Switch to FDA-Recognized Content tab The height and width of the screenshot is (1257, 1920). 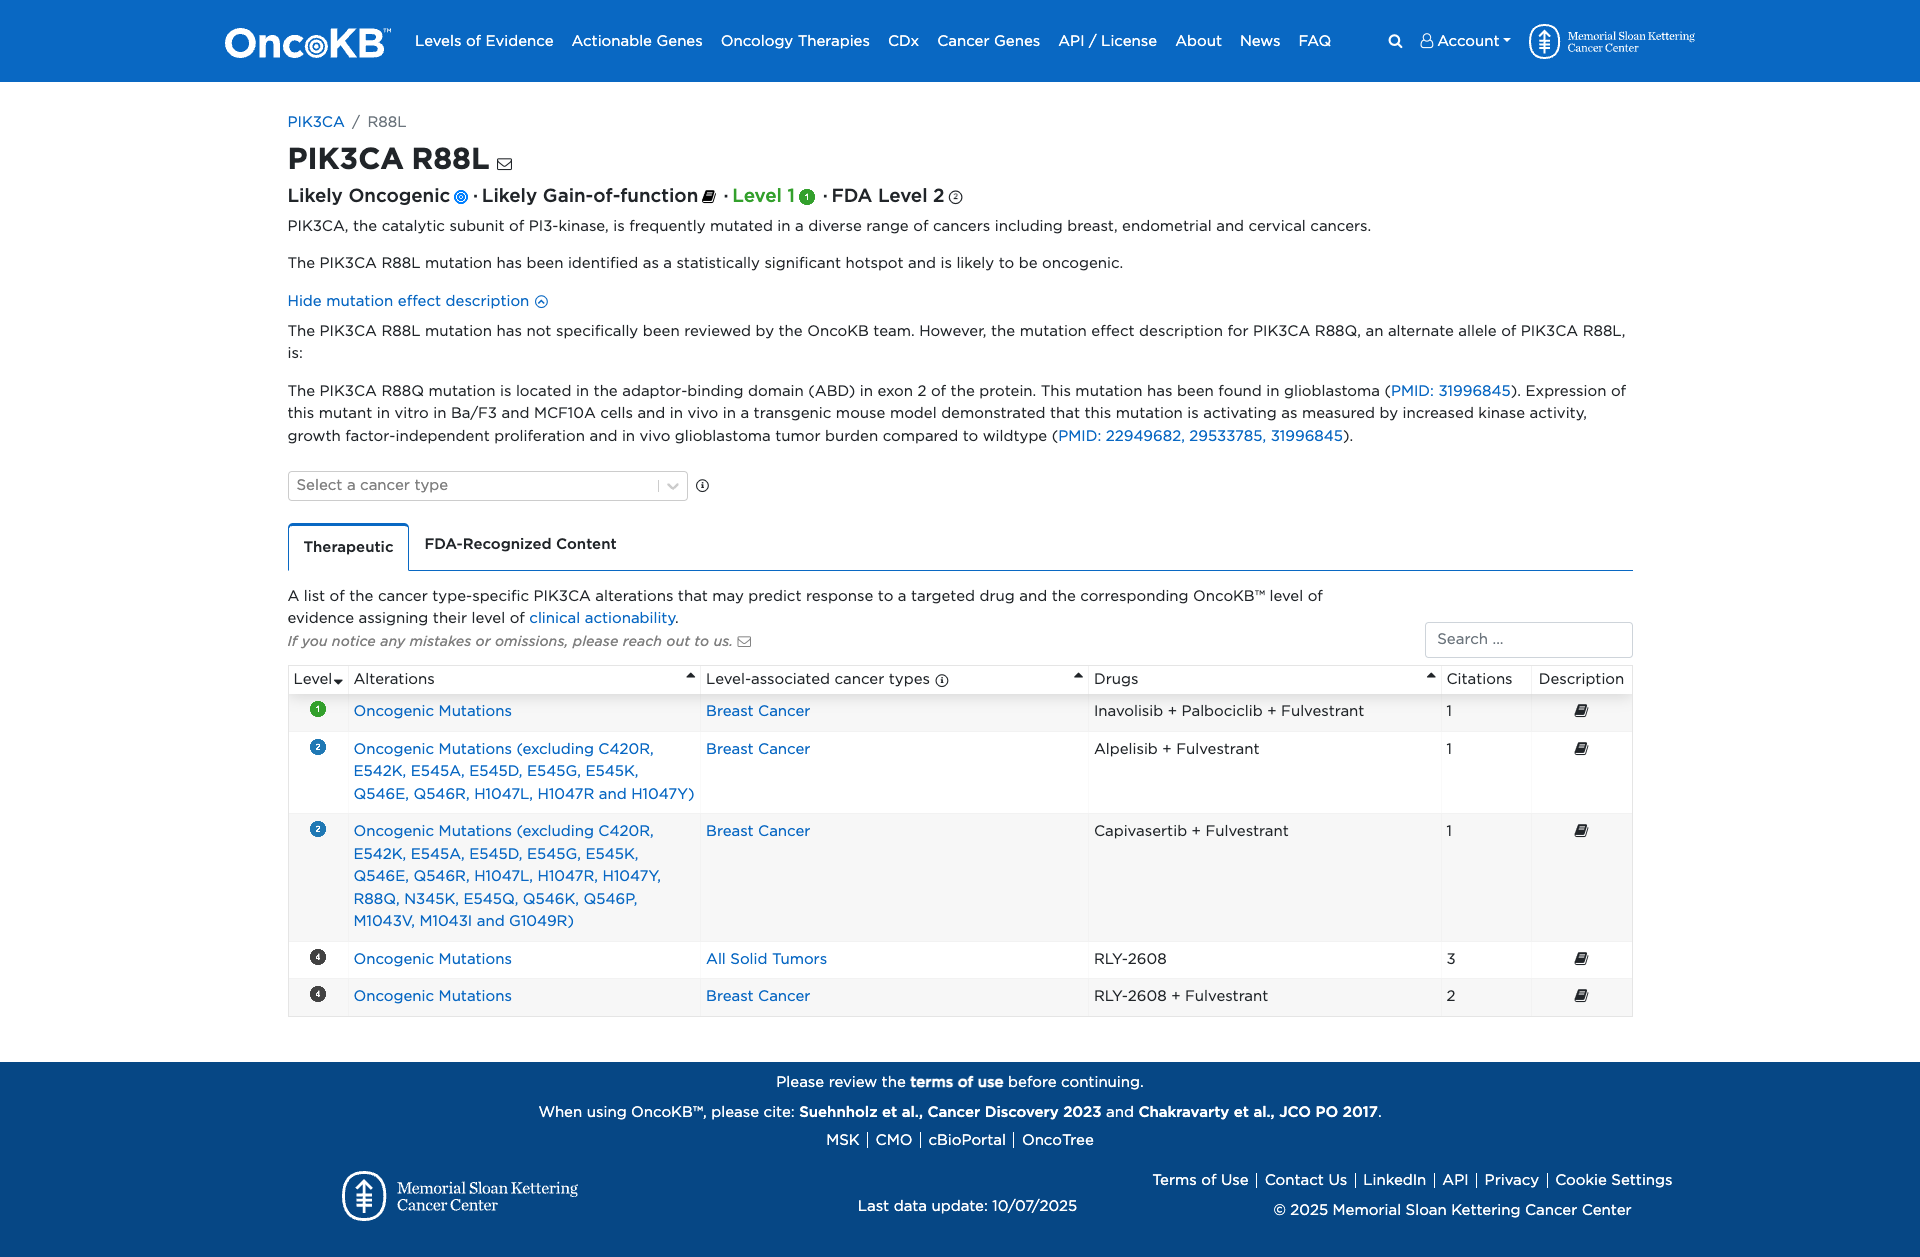tap(520, 544)
